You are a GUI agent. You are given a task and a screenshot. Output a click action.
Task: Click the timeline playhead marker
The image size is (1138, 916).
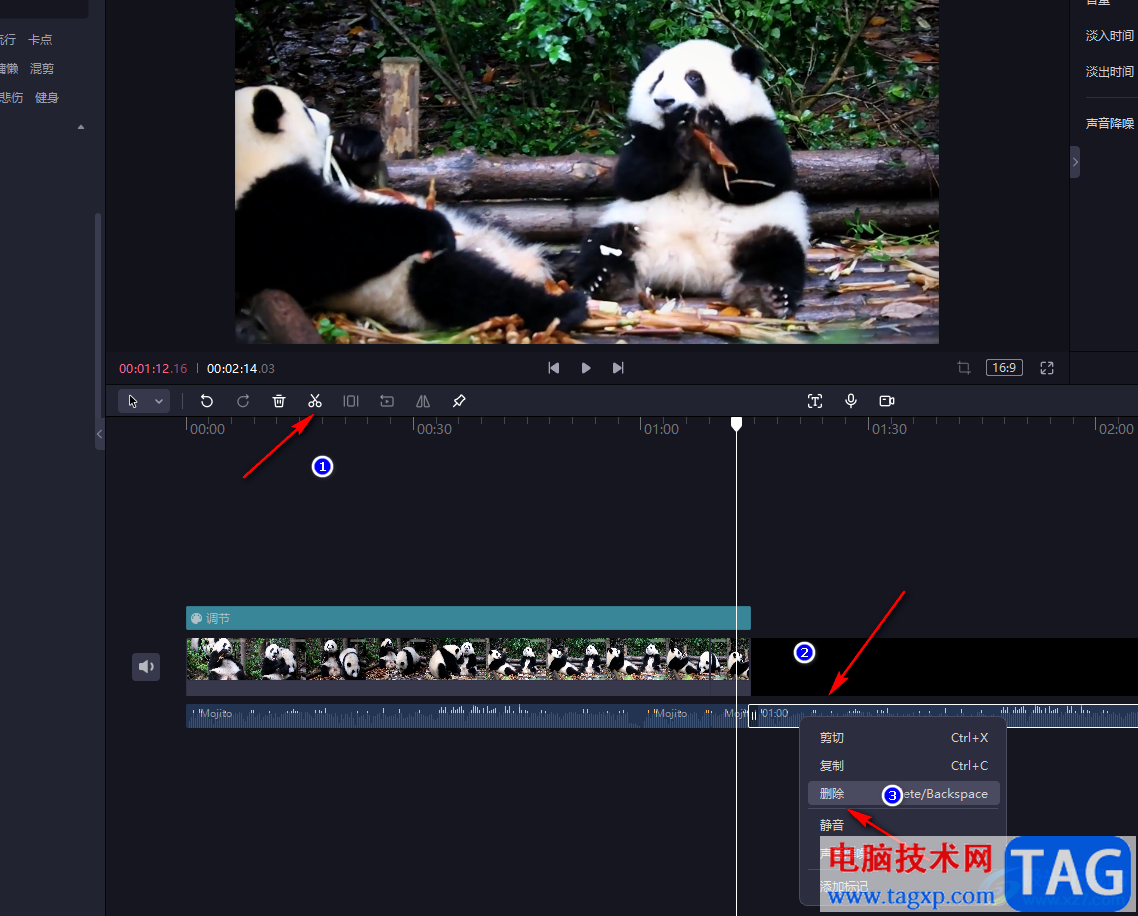736,423
